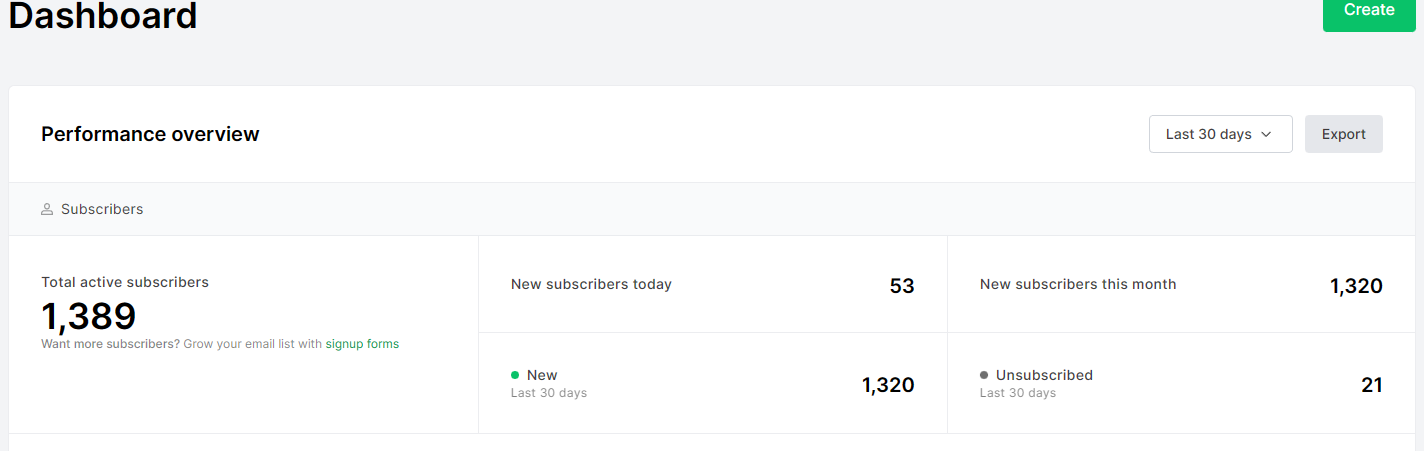Select the value 53 for today's subscribers
Image resolution: width=1424 pixels, height=451 pixels.
tap(901, 286)
